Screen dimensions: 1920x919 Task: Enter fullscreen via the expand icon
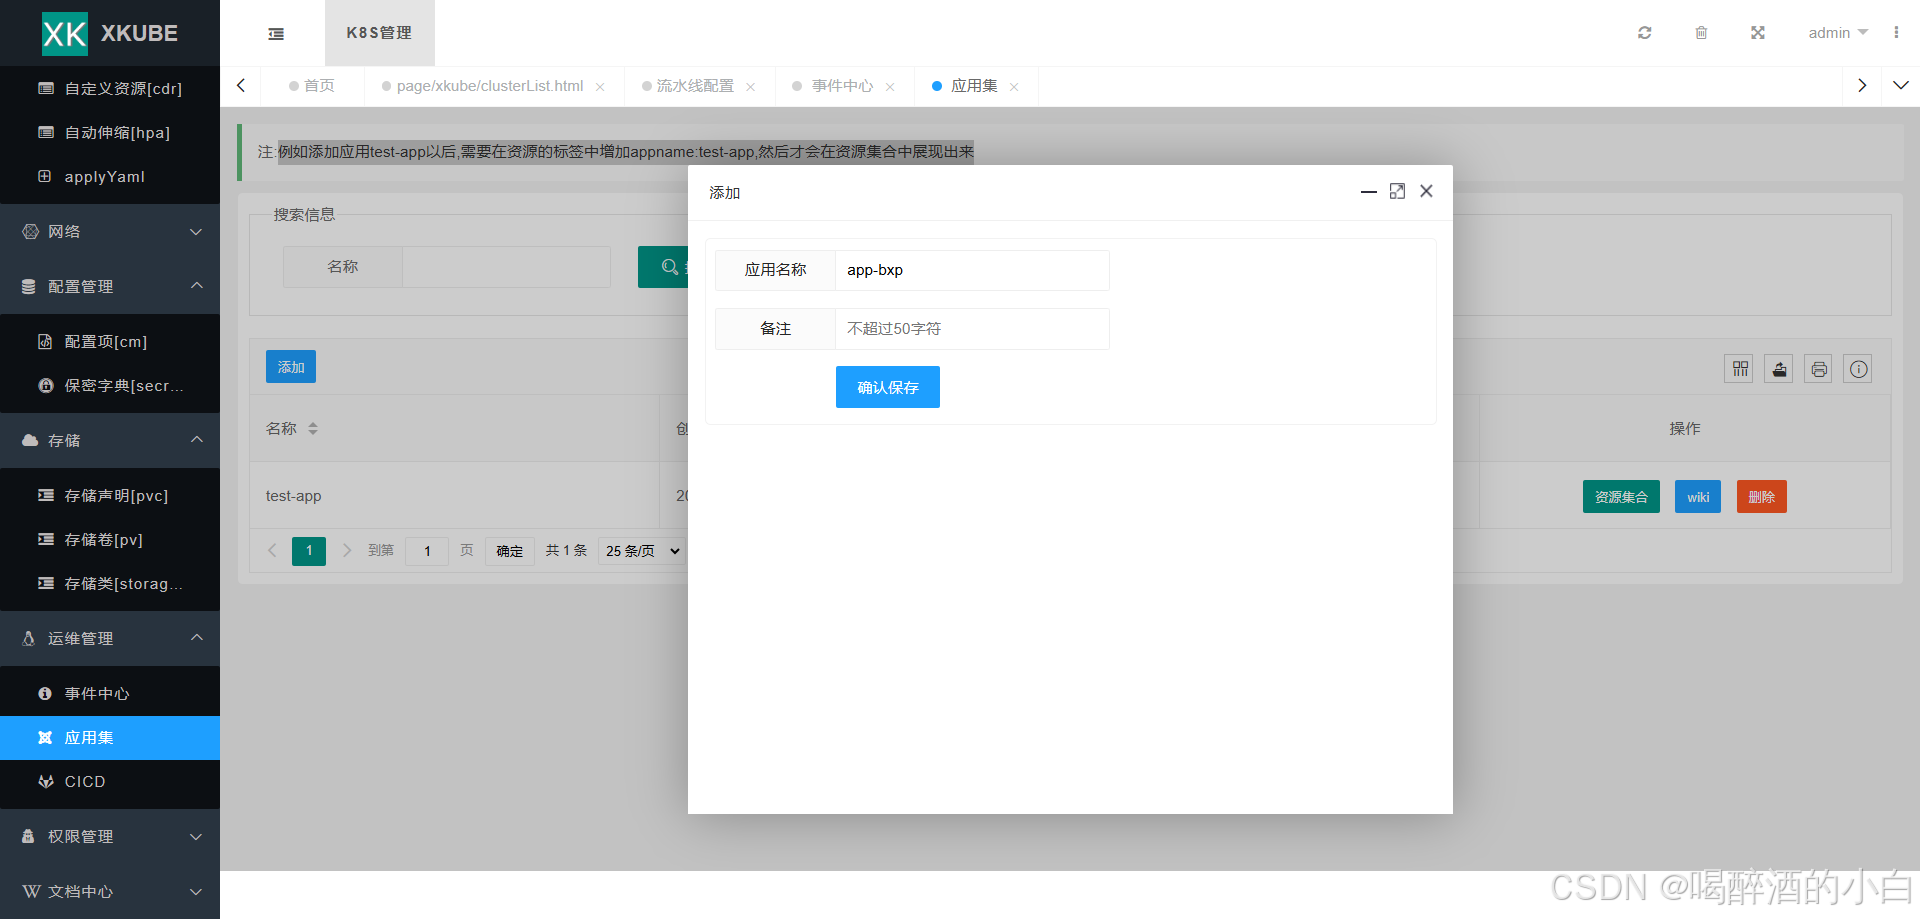(x=1758, y=33)
